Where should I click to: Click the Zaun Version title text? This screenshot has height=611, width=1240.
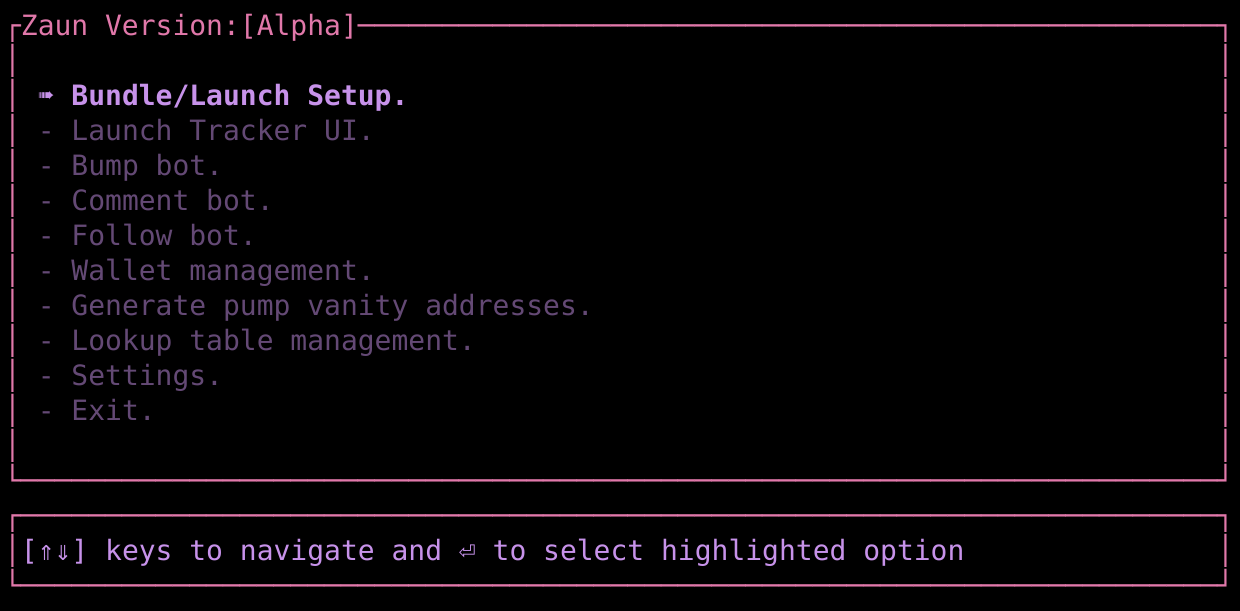[129, 26]
